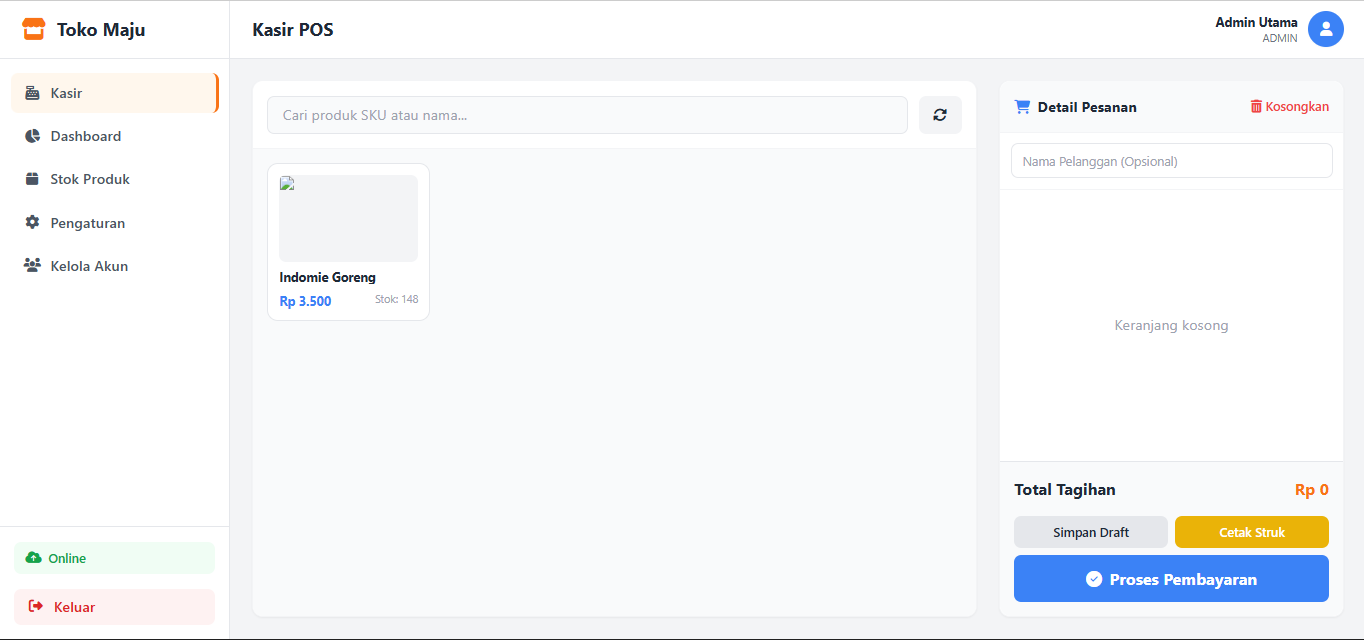Image resolution: width=1364 pixels, height=640 pixels.
Task: Open Kelola Akun from the sidebar
Action: (89, 266)
